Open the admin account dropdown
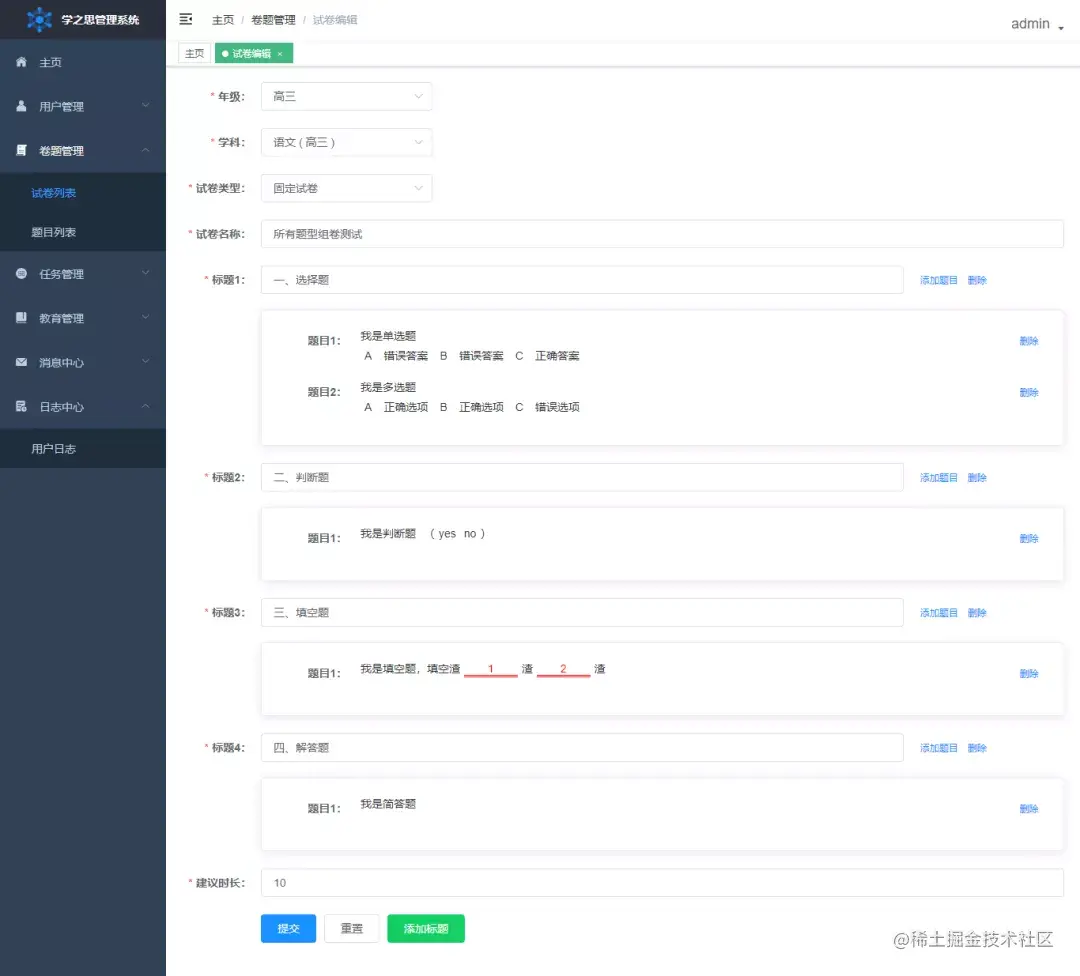Image resolution: width=1080 pixels, height=976 pixels. click(x=1037, y=24)
